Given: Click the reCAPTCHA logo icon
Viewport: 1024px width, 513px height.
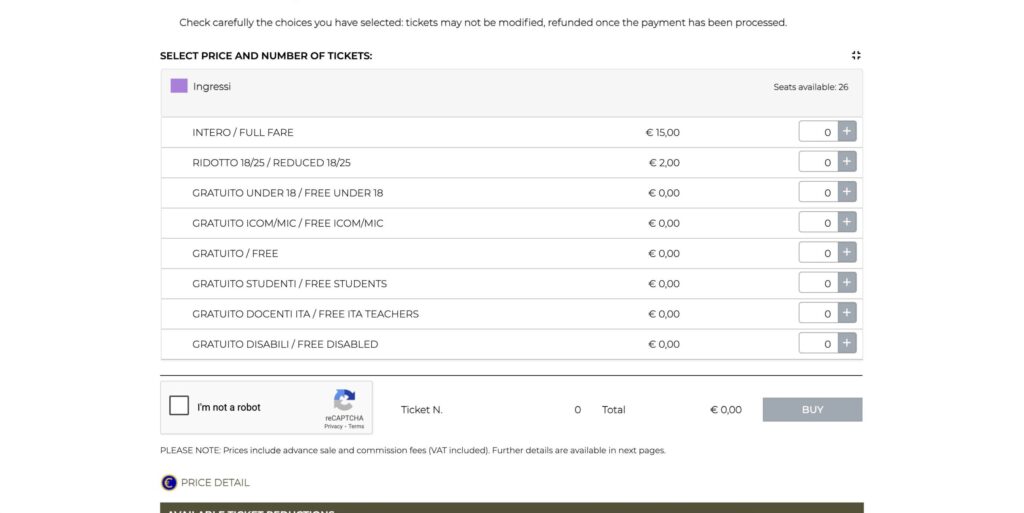Looking at the screenshot, I should 344,400.
